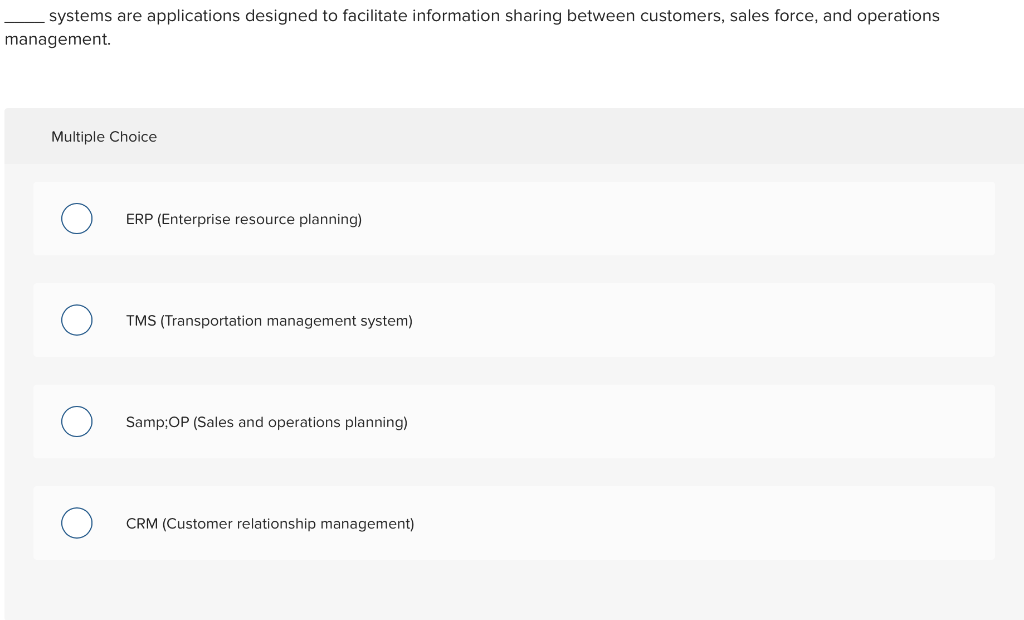Select the TMS radio button

point(77,320)
